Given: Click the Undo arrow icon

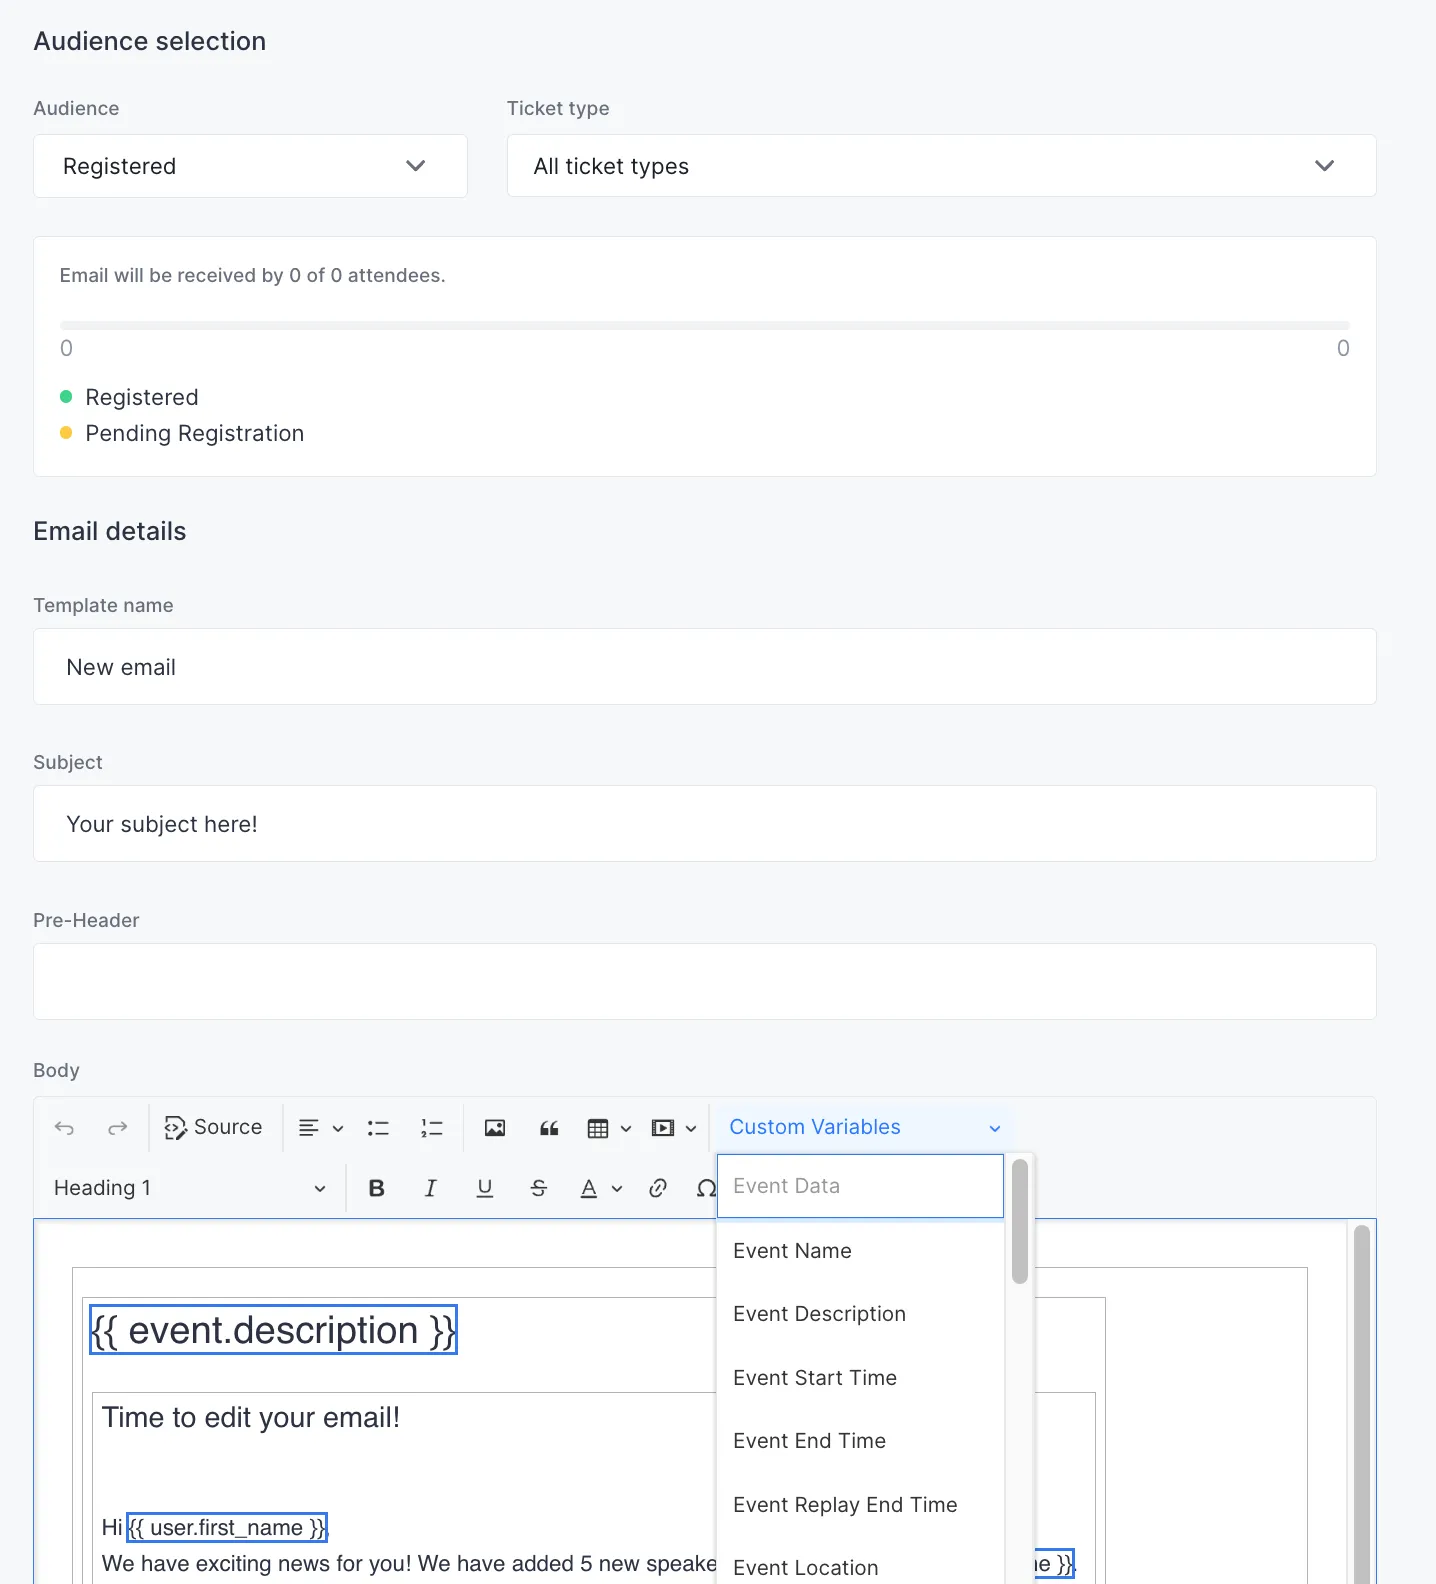Looking at the screenshot, I should click(65, 1128).
